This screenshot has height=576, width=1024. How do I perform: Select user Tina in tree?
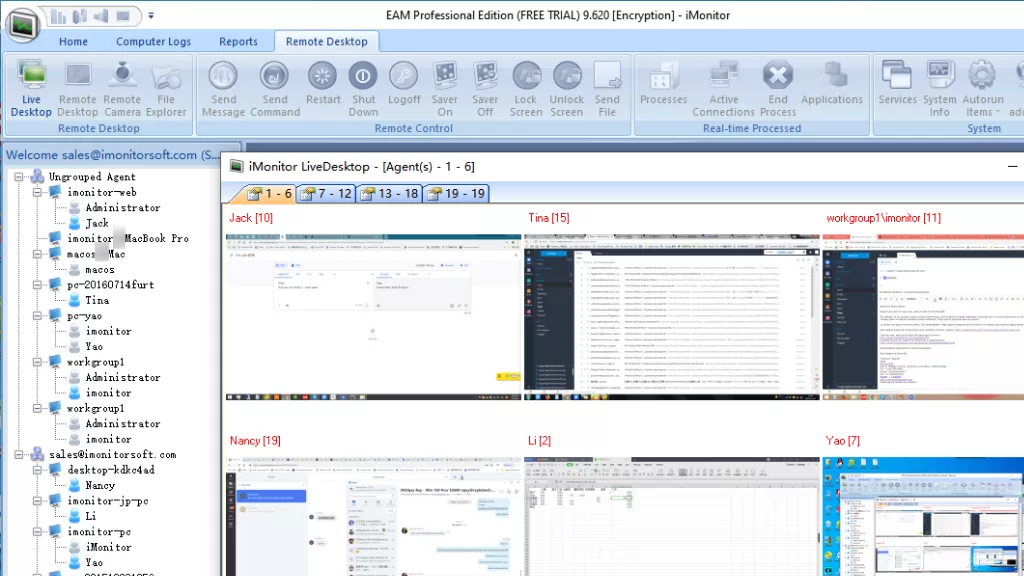click(97, 300)
